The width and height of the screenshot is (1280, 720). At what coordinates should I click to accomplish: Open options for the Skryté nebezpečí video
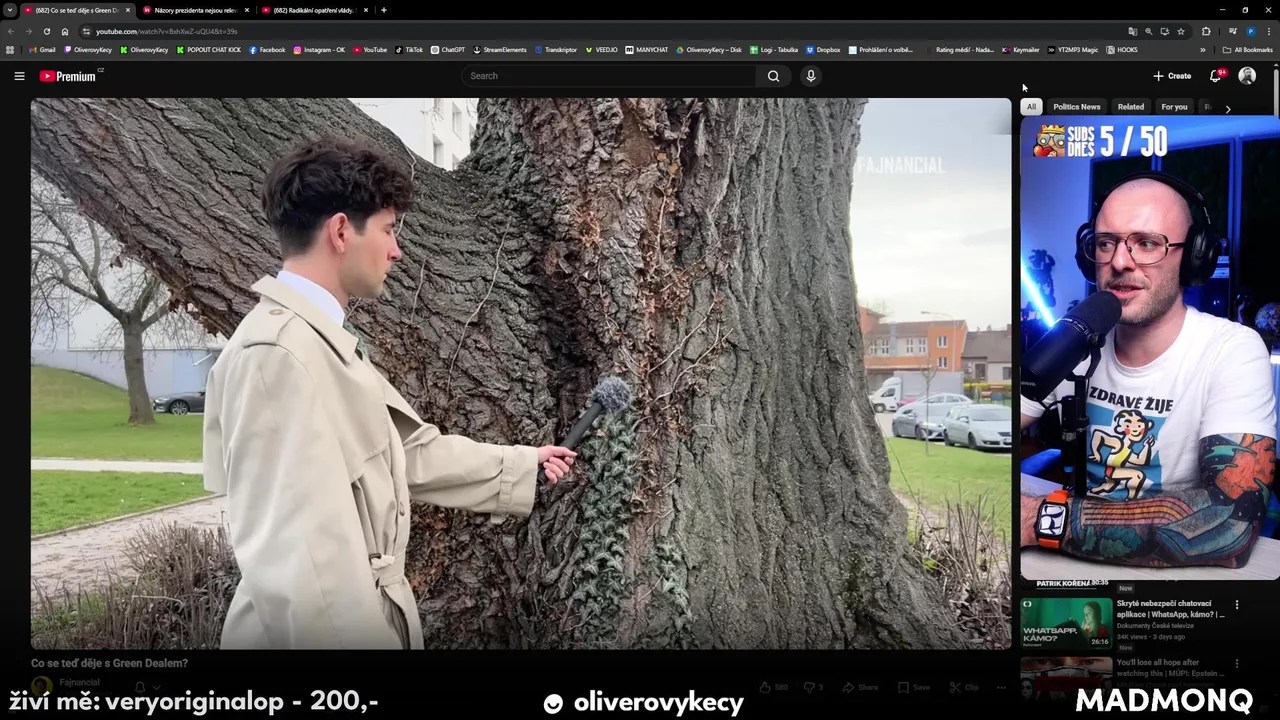(x=1237, y=605)
